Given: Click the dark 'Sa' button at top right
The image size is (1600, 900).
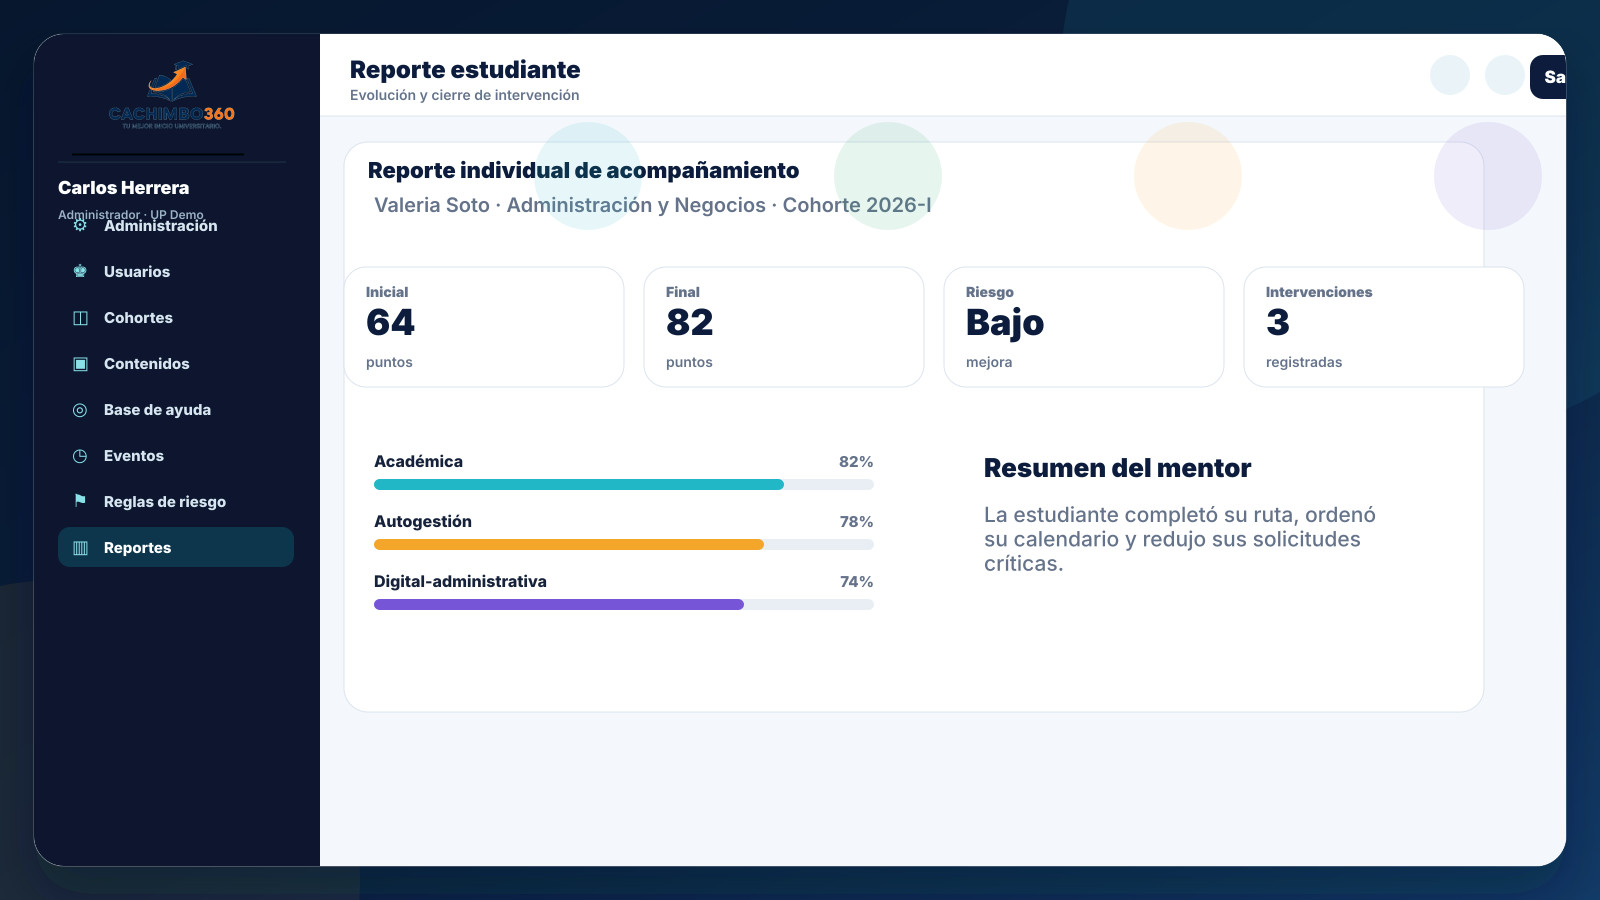Looking at the screenshot, I should click(1548, 77).
